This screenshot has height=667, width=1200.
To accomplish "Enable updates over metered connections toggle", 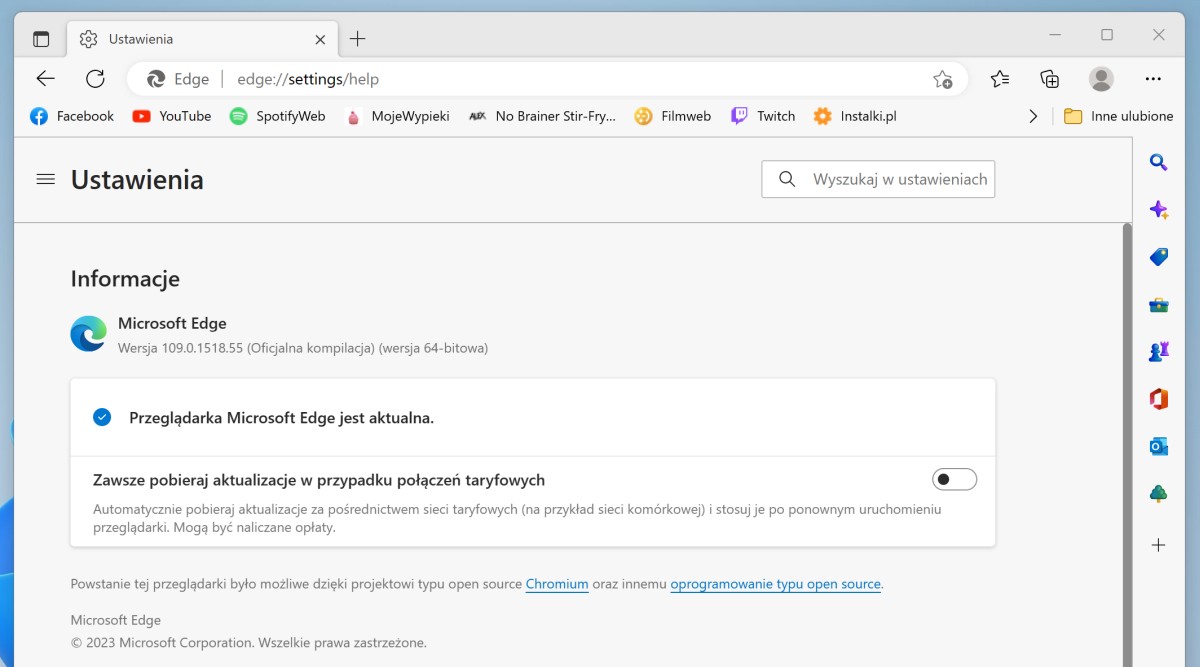I will click(x=954, y=480).
